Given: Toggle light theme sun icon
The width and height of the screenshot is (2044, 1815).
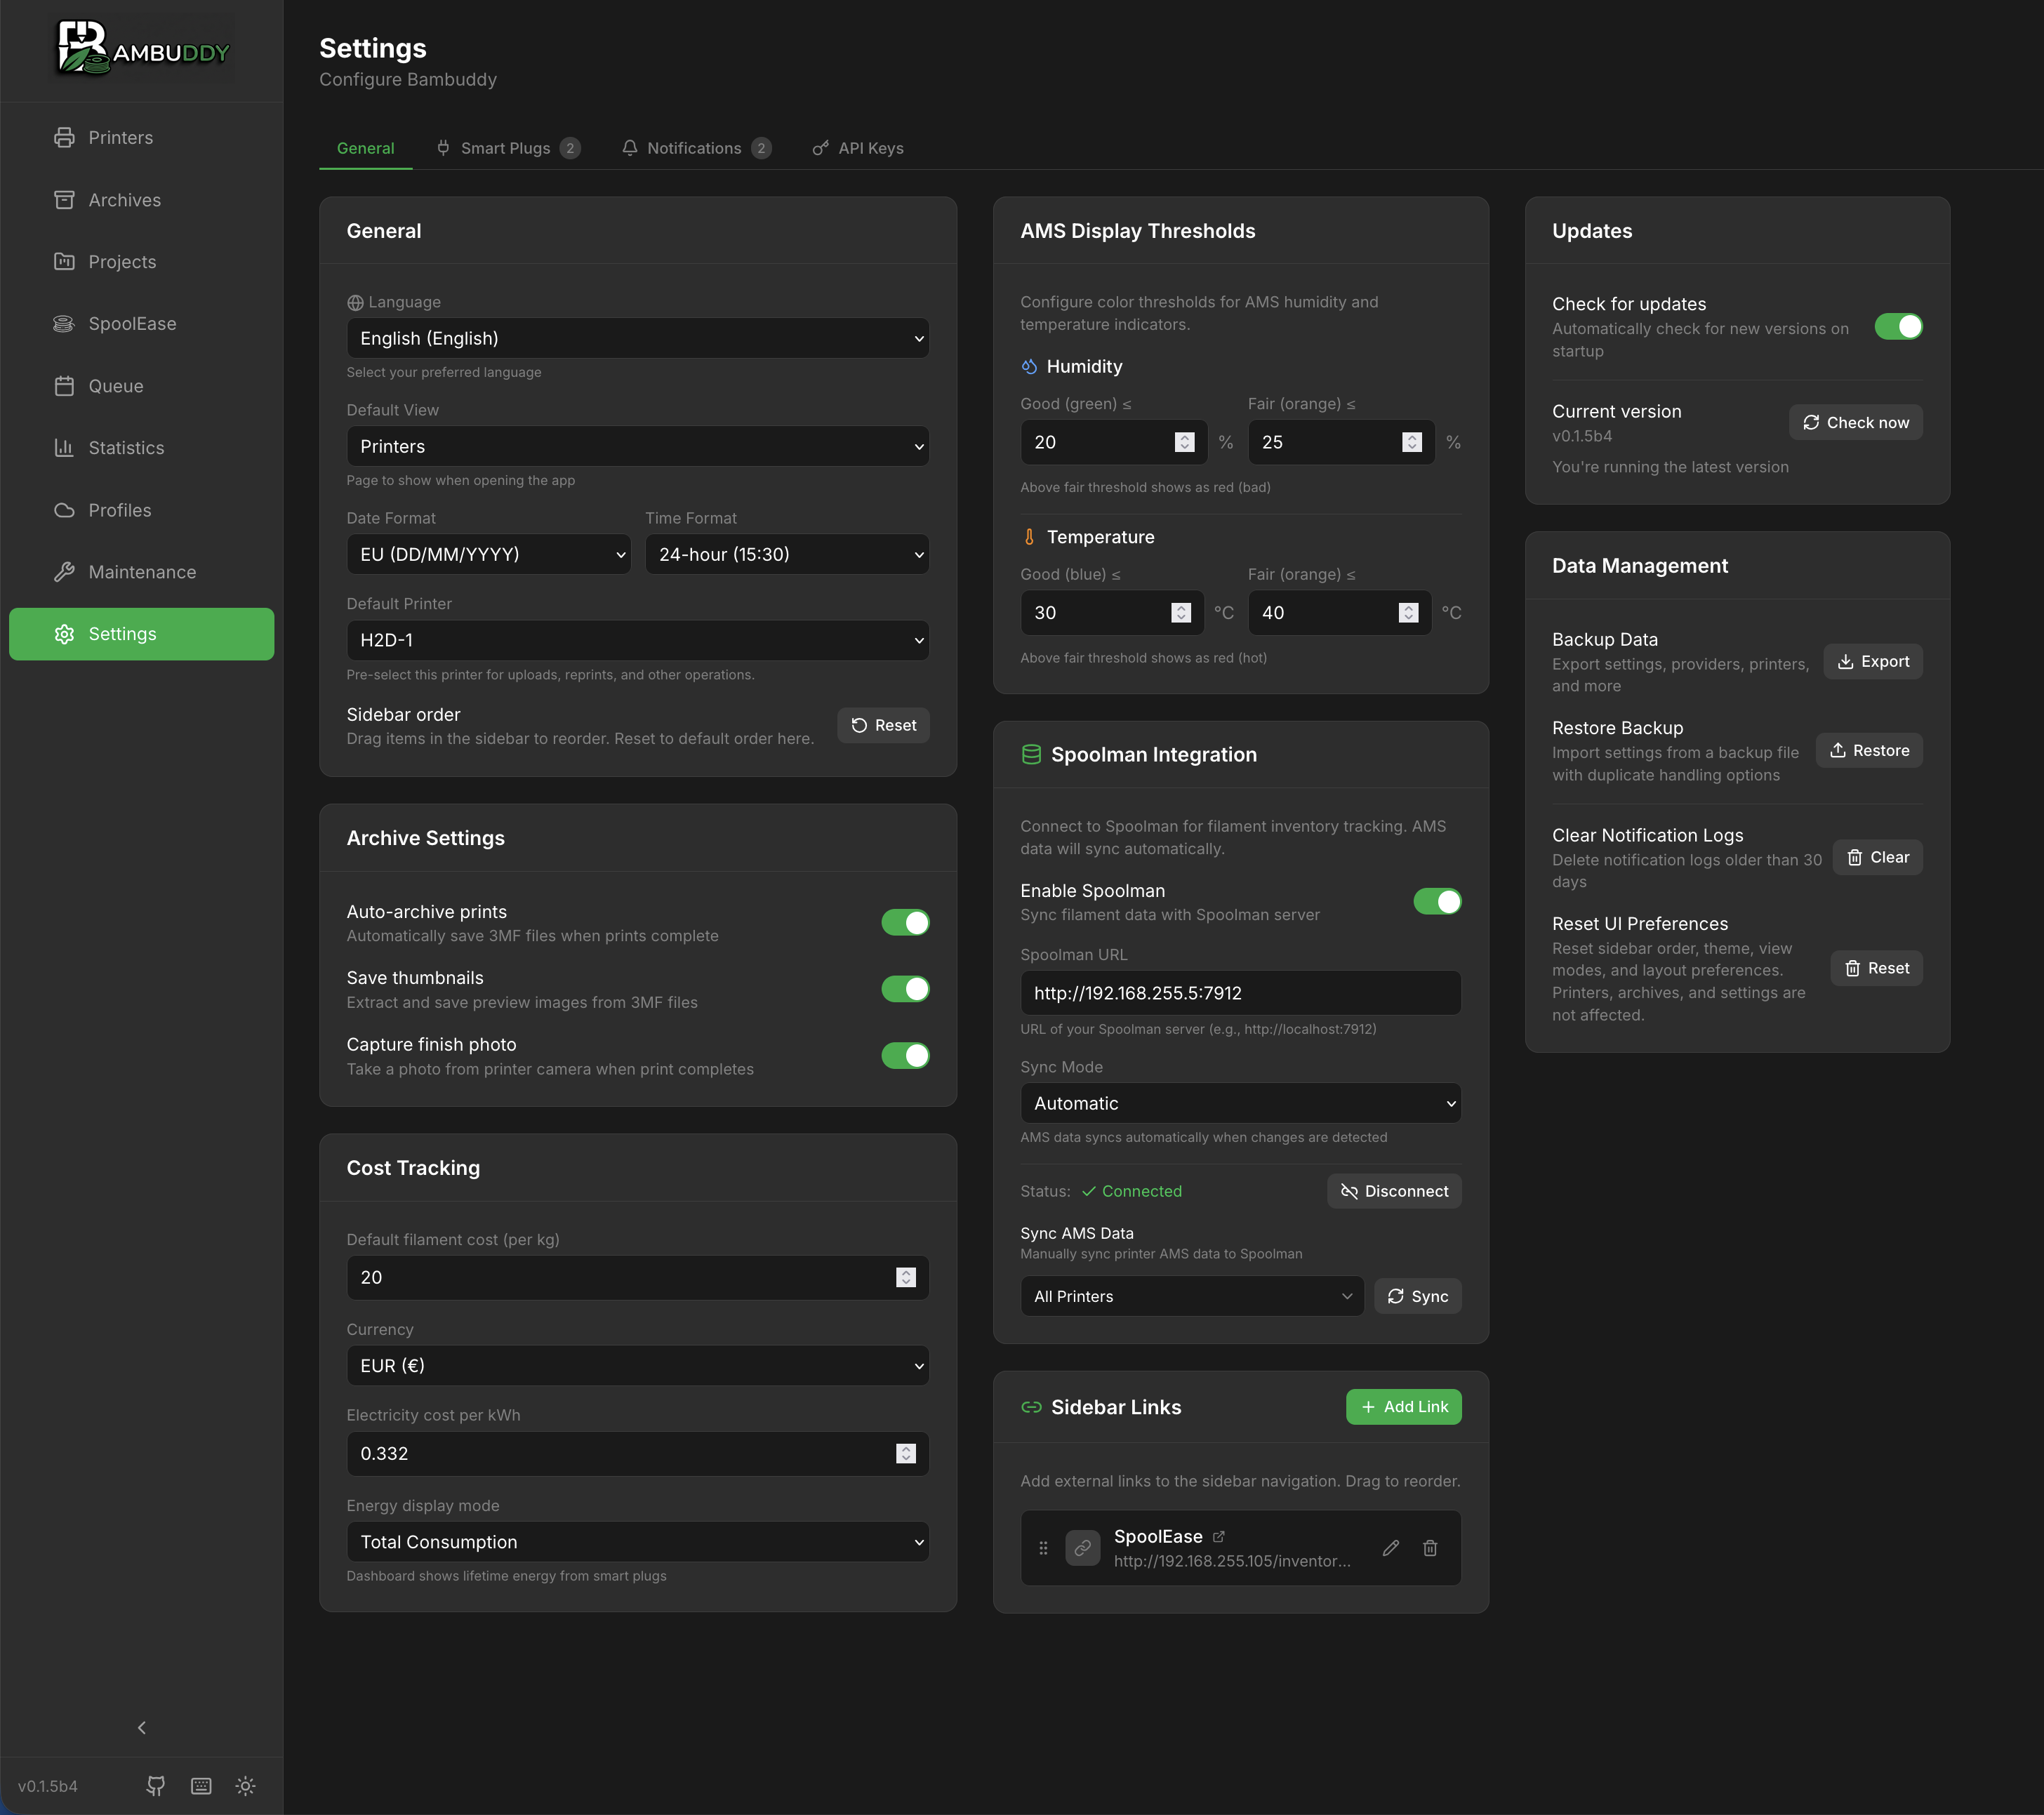Looking at the screenshot, I should point(246,1786).
